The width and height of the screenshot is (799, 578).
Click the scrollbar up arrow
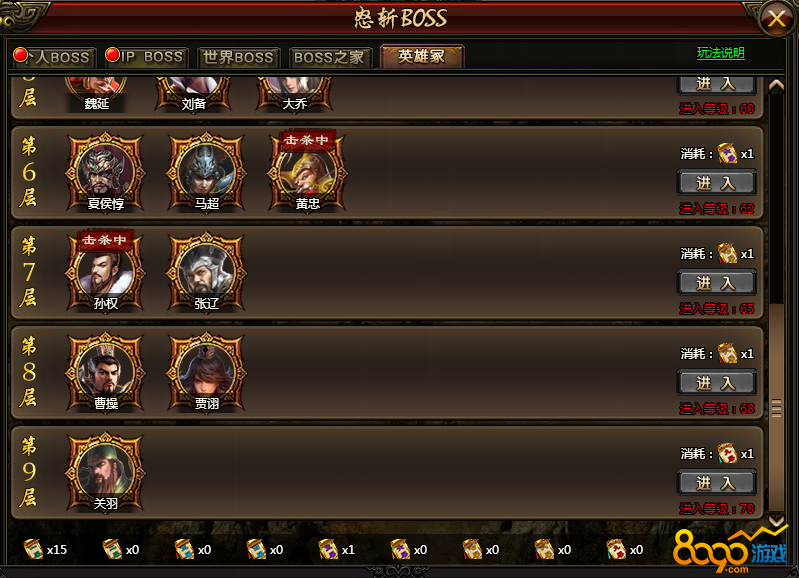pyautogui.click(x=776, y=85)
